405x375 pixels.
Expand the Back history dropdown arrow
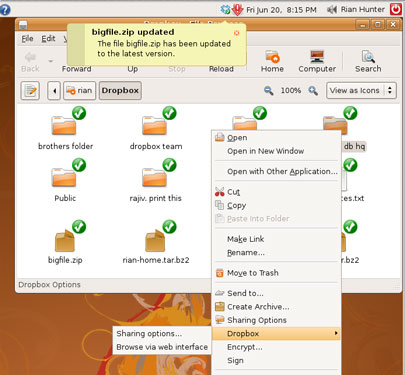coord(51,61)
